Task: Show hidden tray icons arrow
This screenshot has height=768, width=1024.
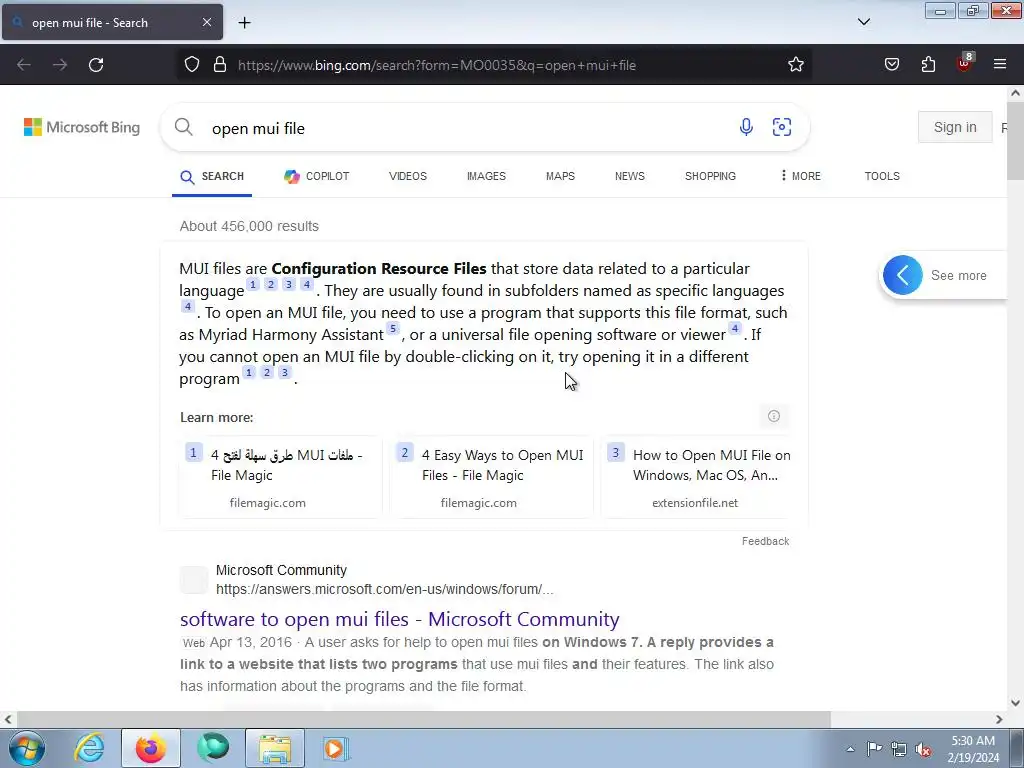Action: 850,749
